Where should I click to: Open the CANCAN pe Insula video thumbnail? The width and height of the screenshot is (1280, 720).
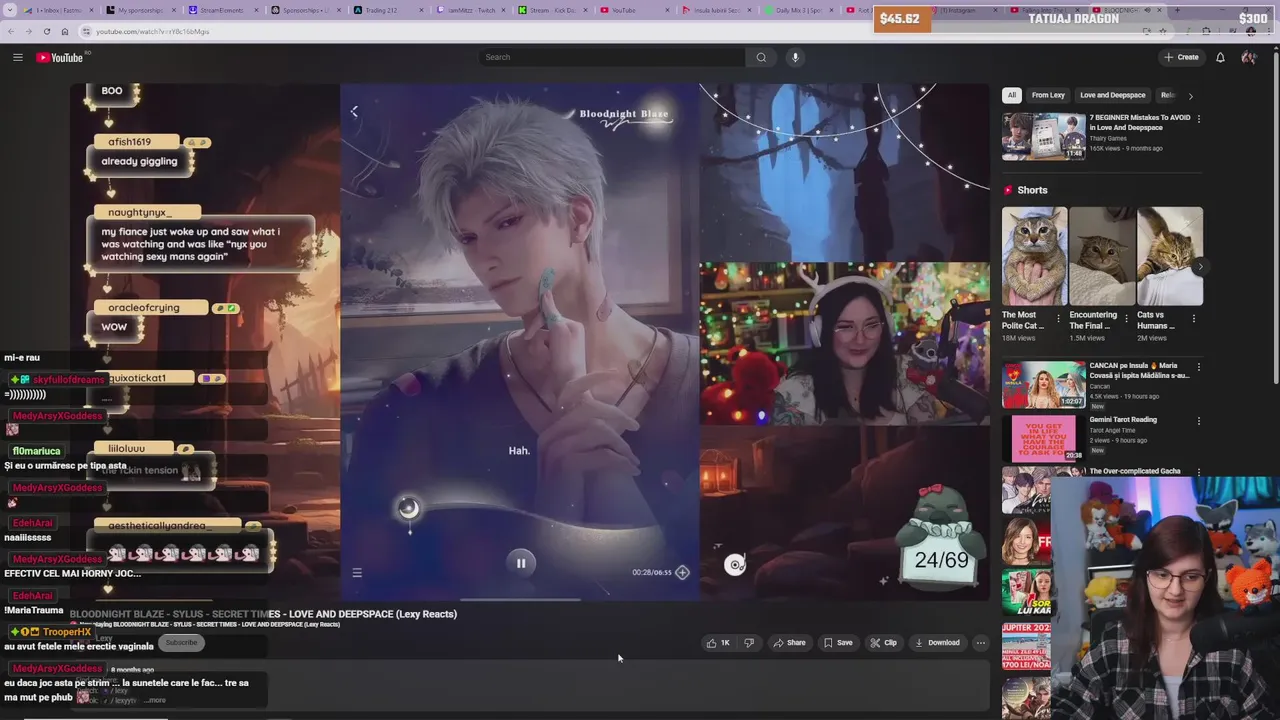(1044, 384)
